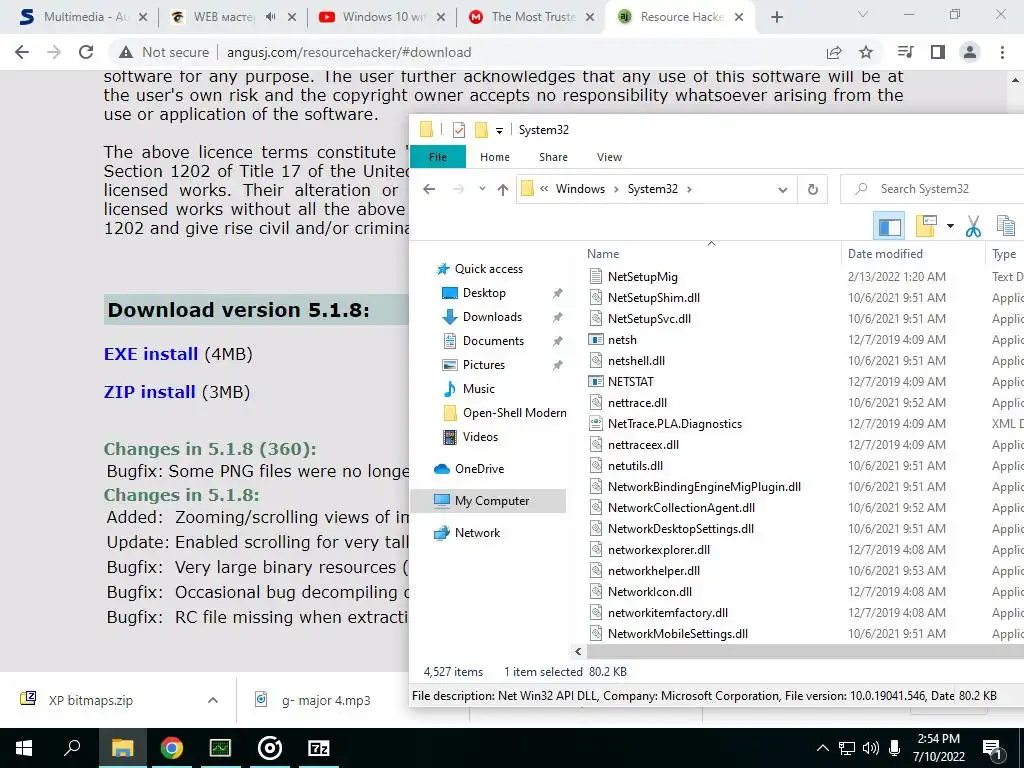Open recent locations dropdown in Explorer
The width and height of the screenshot is (1024, 768).
pyautogui.click(x=482, y=189)
